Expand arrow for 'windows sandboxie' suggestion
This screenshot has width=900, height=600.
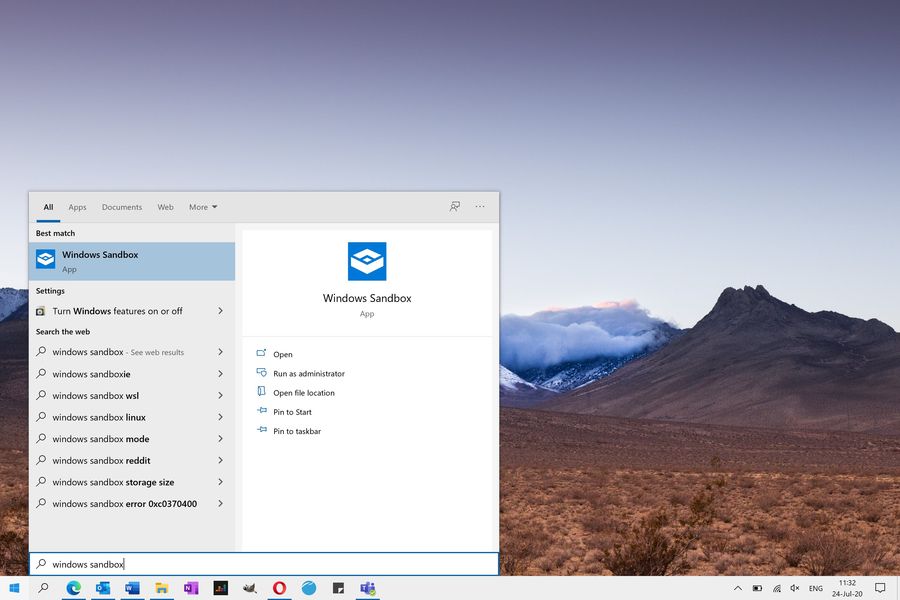click(x=220, y=374)
